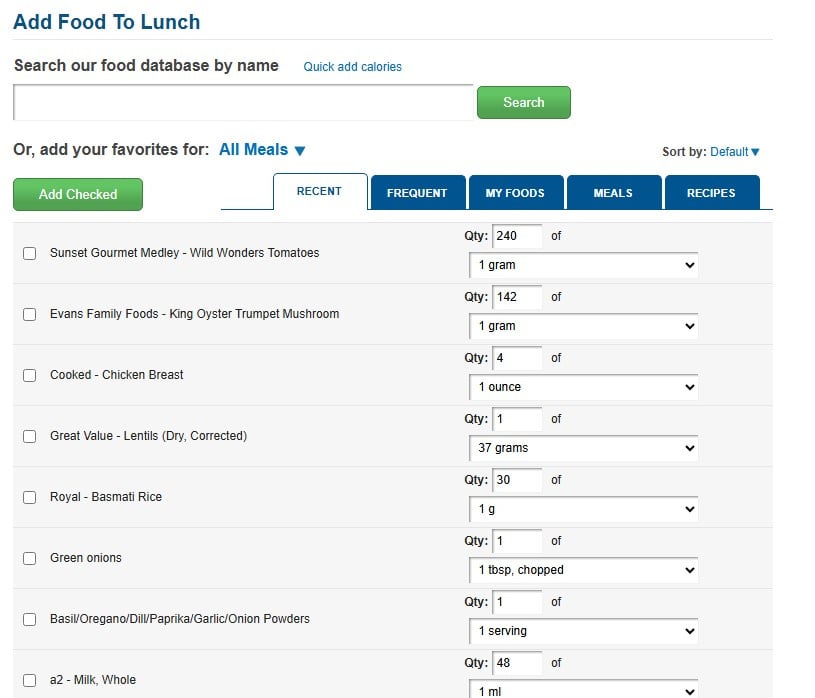
Task: Click the 'Add Food To Lunch' heading
Action: [107, 22]
